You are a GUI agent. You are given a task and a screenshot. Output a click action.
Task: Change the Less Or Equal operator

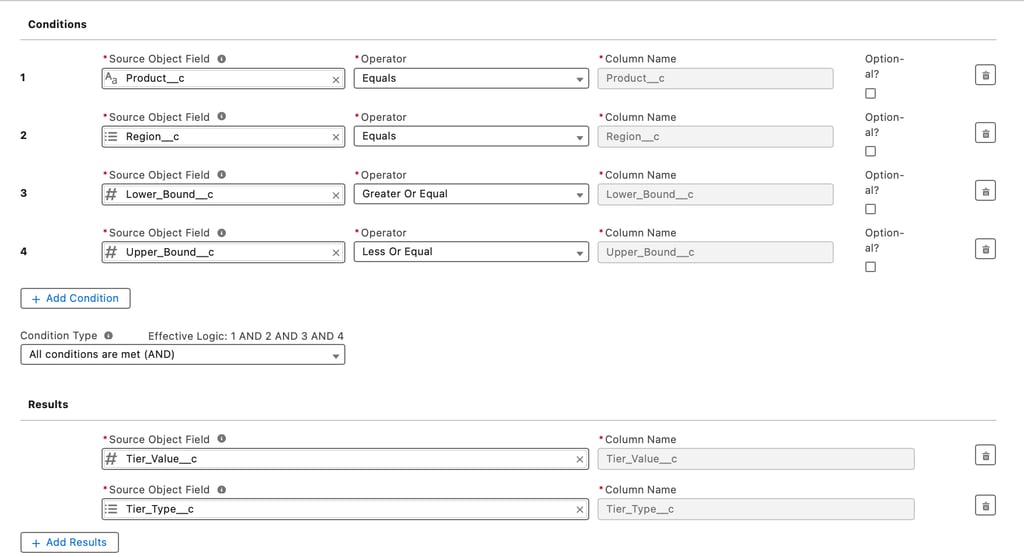[x=471, y=252]
